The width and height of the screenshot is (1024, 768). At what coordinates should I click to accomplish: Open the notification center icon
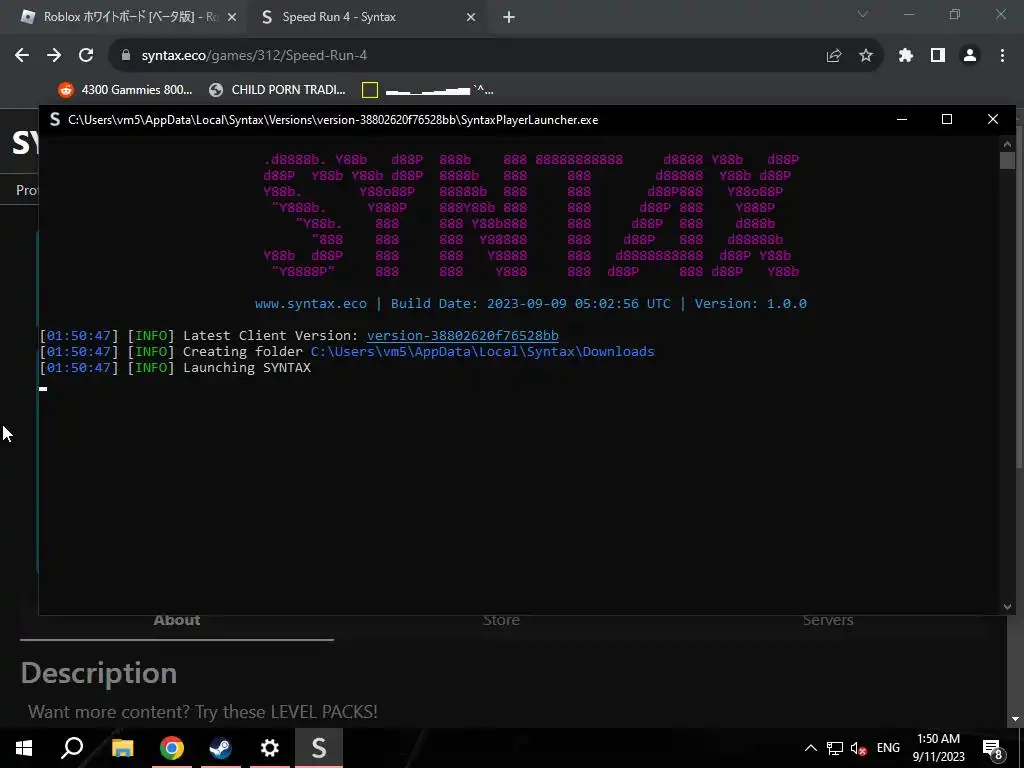(993, 748)
